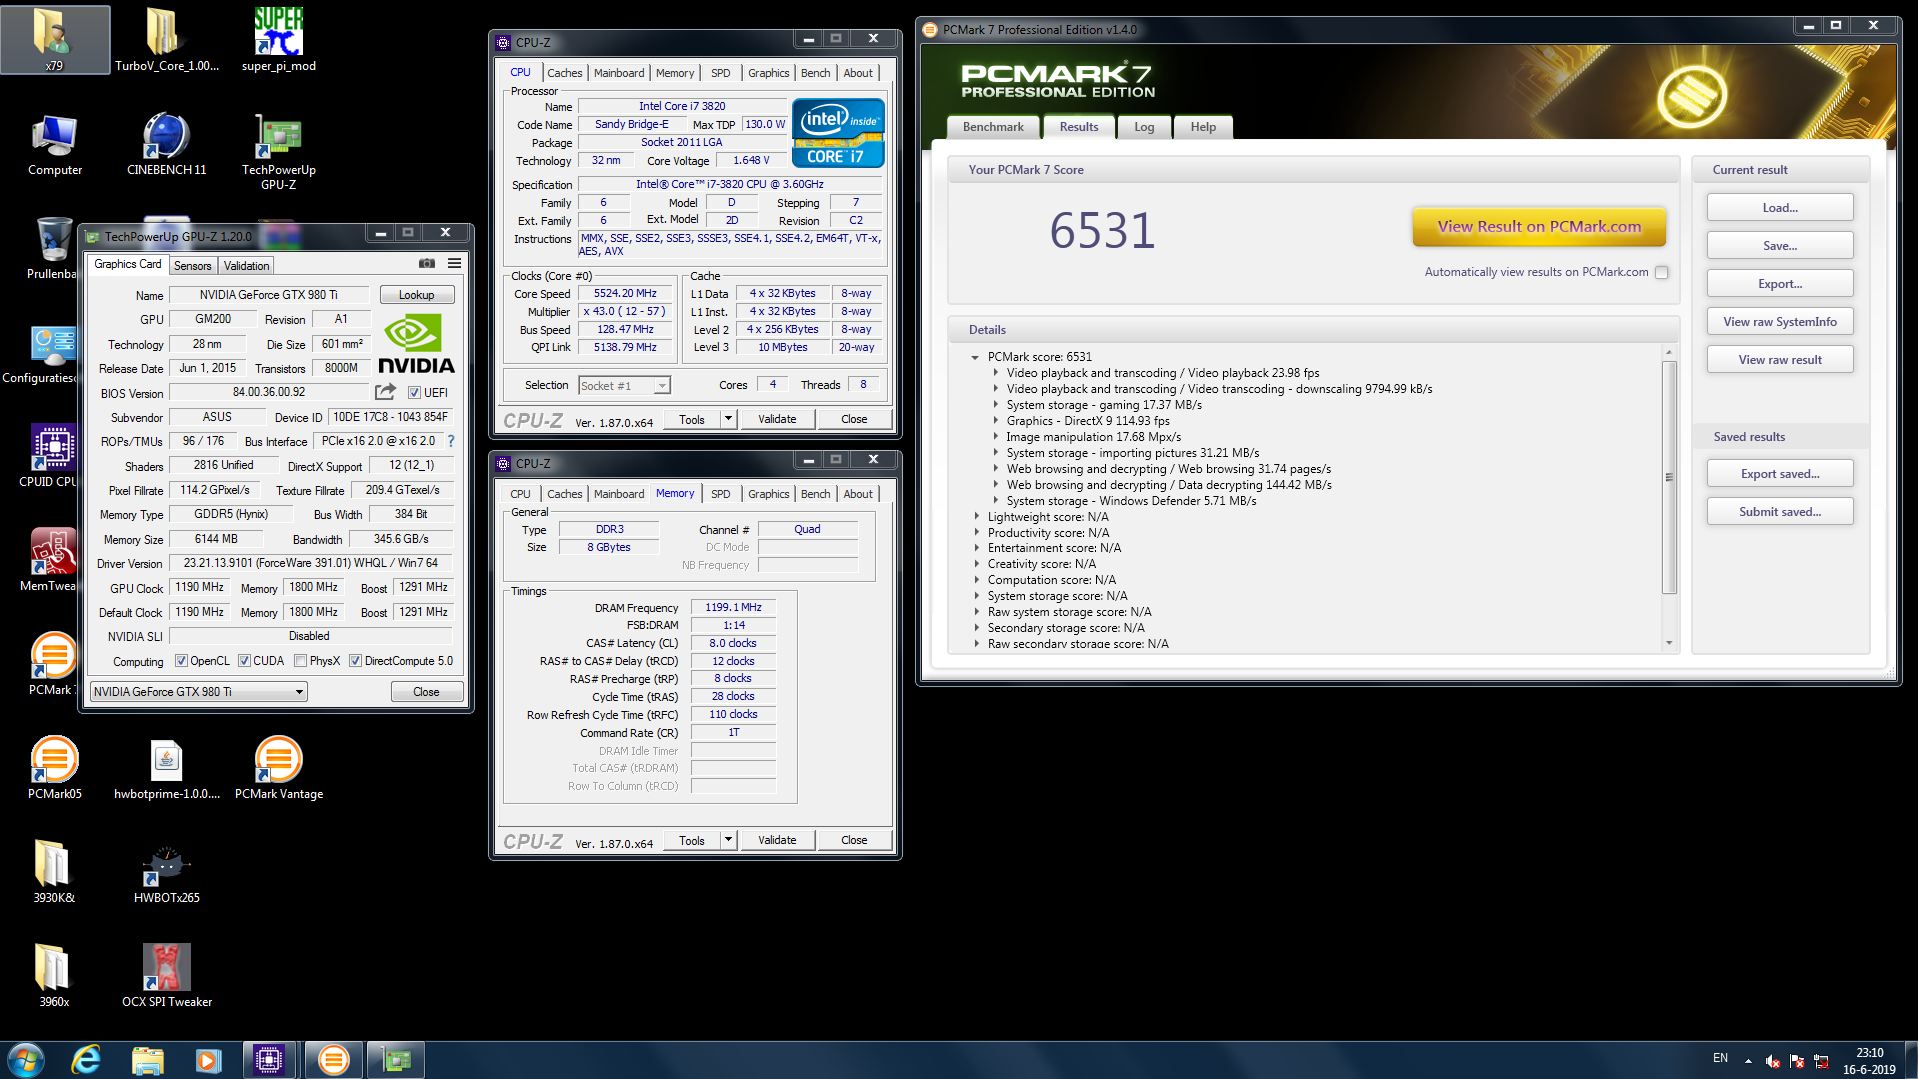Toggle OpenCL checkbox in GPU-Z
Screen dimensions: 1918x1079
(x=181, y=661)
